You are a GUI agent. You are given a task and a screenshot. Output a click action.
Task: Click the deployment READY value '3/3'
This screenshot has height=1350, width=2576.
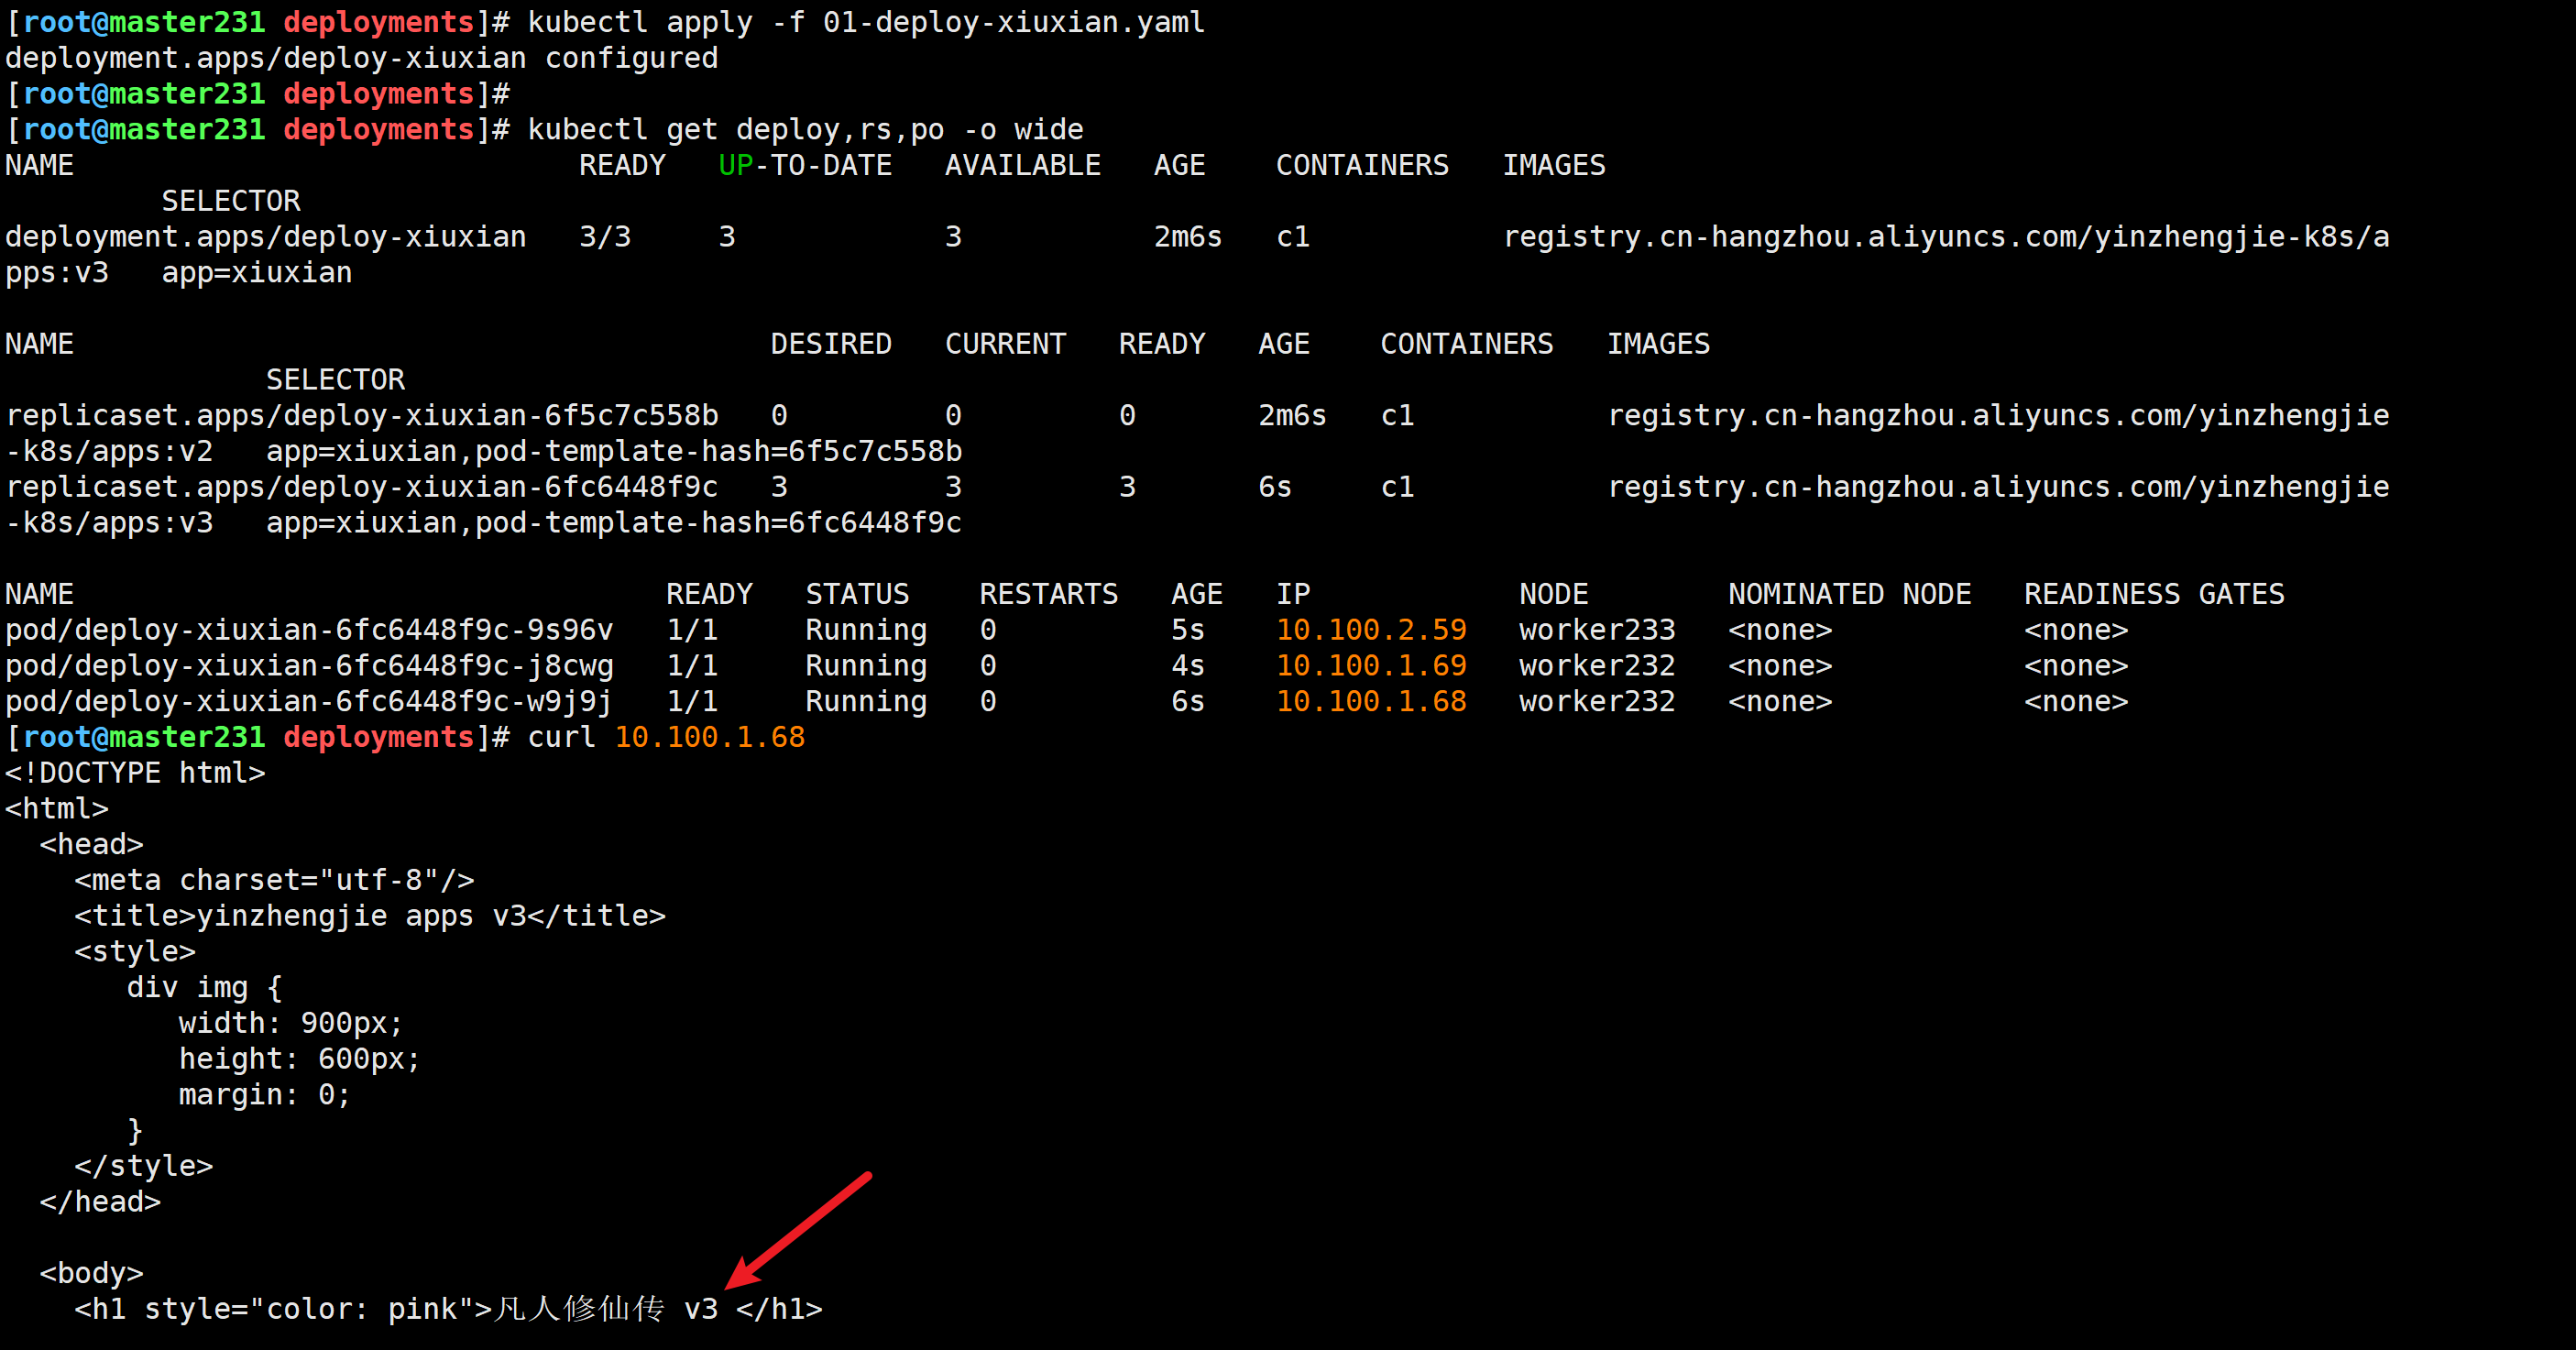605,237
